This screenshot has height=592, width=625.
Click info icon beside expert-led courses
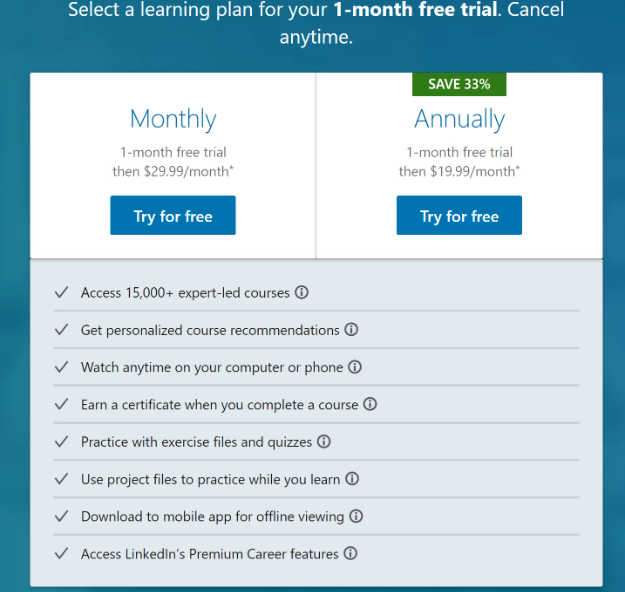coord(301,292)
